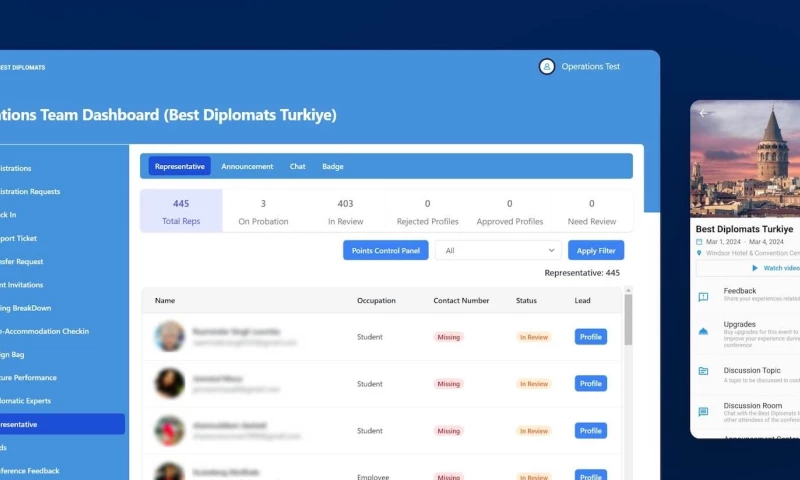Click the Representative: 445 count text
Viewport: 800px width, 480px height.
pos(582,273)
